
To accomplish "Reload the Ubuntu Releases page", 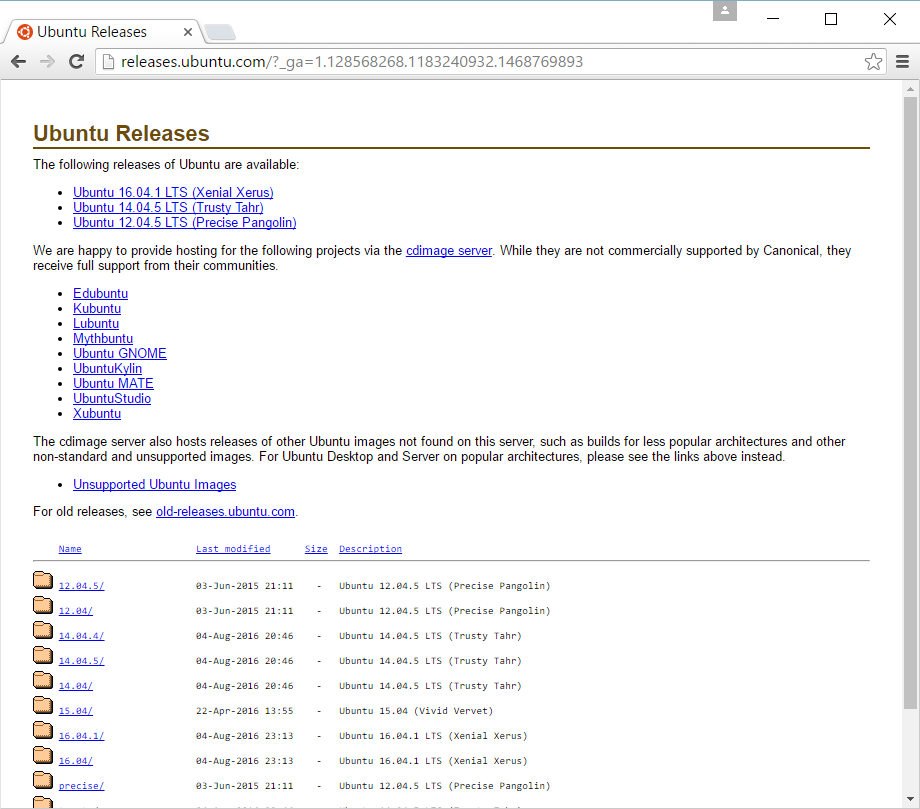I will click(76, 62).
